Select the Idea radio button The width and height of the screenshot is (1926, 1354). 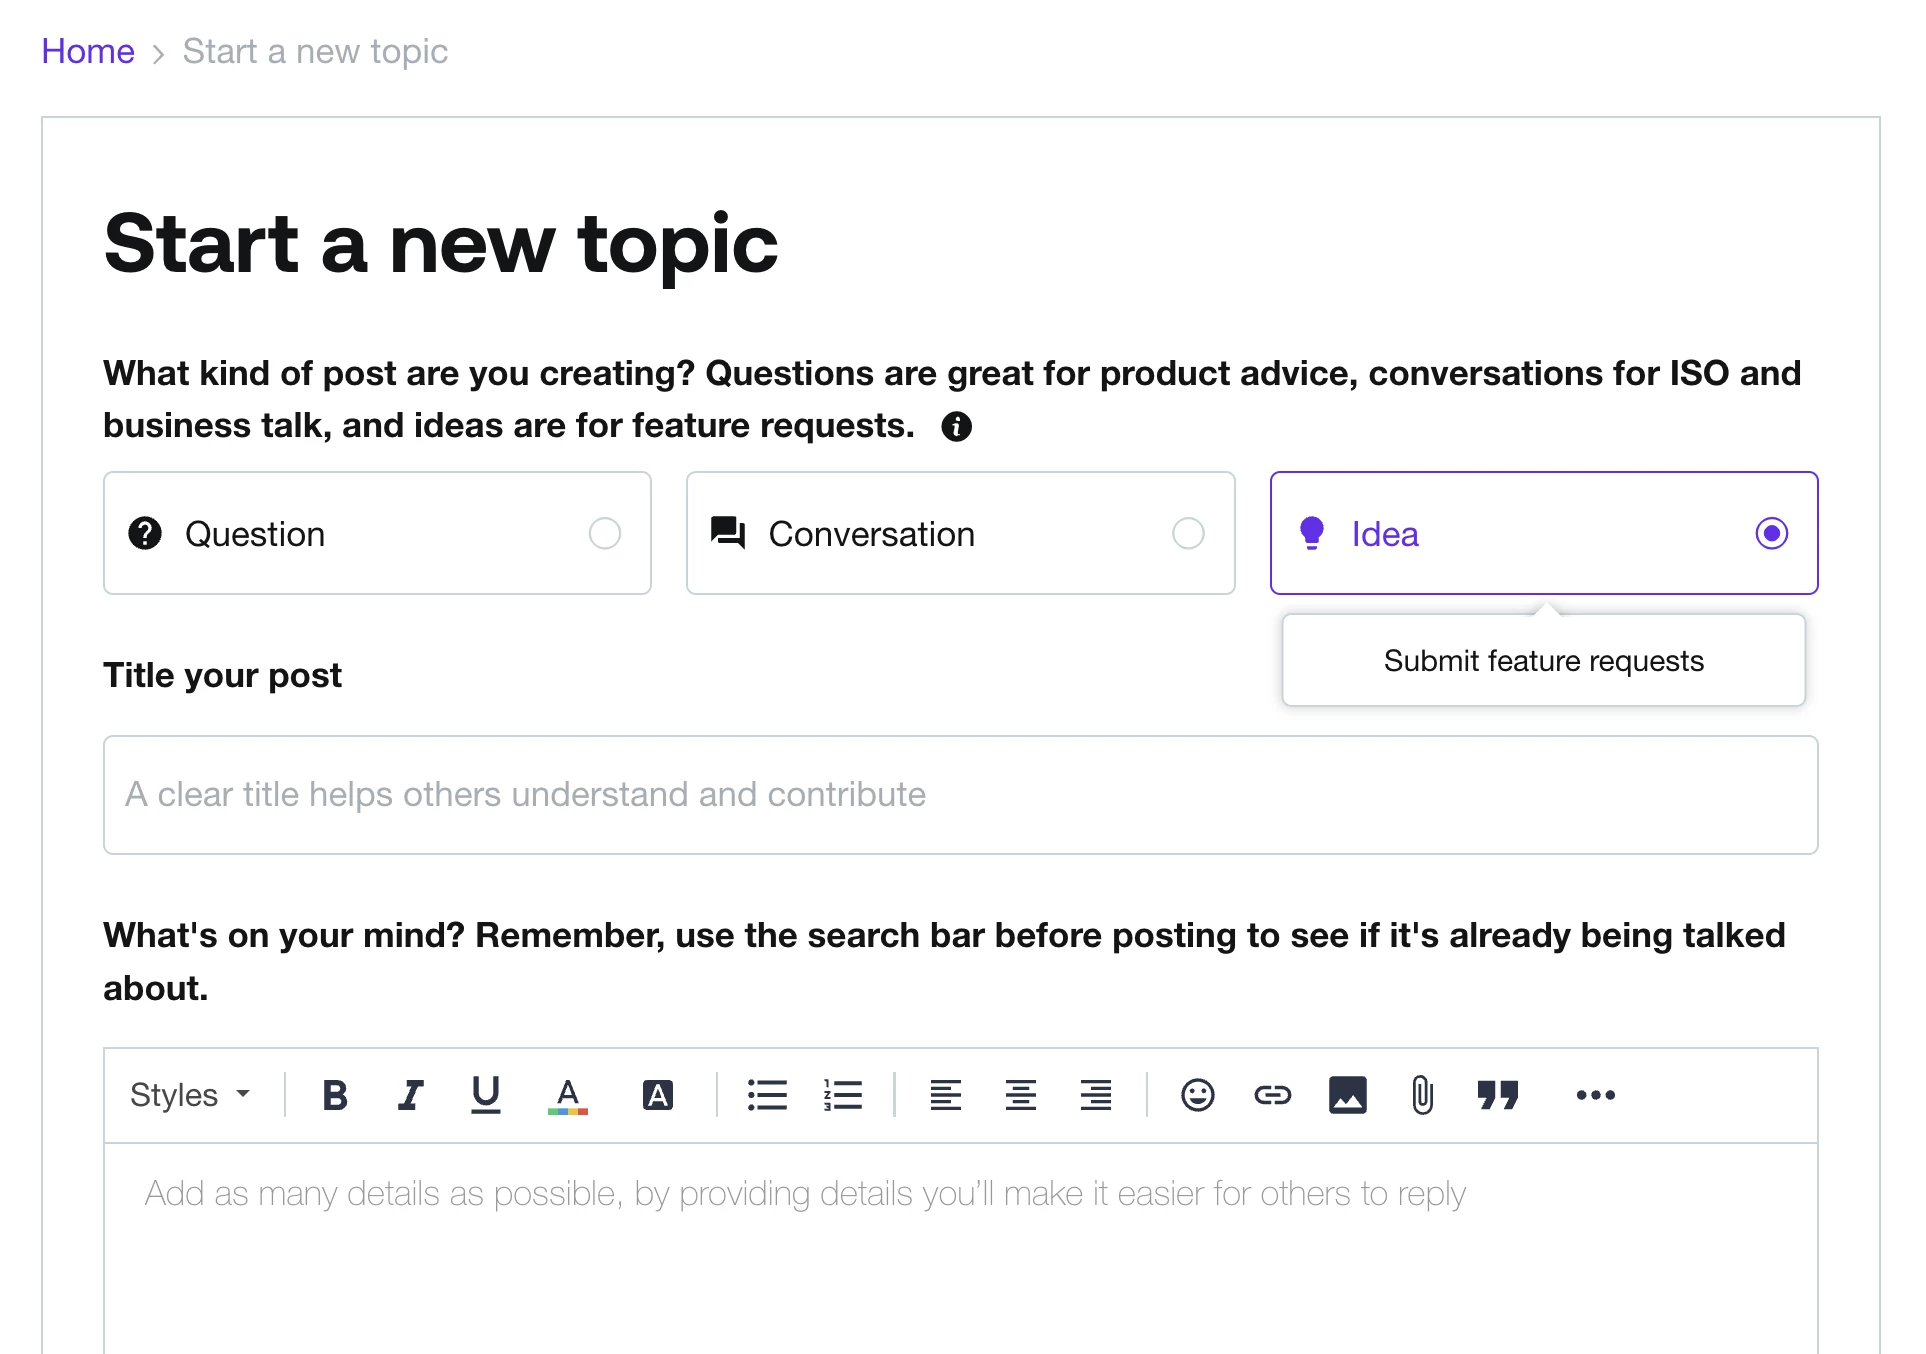[1771, 533]
